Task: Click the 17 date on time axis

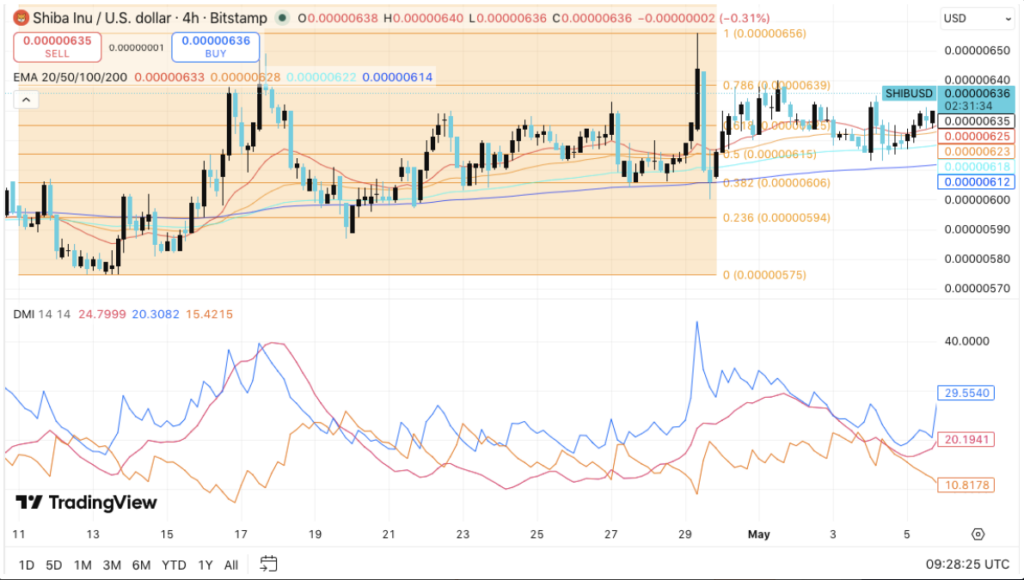Action: [241, 534]
